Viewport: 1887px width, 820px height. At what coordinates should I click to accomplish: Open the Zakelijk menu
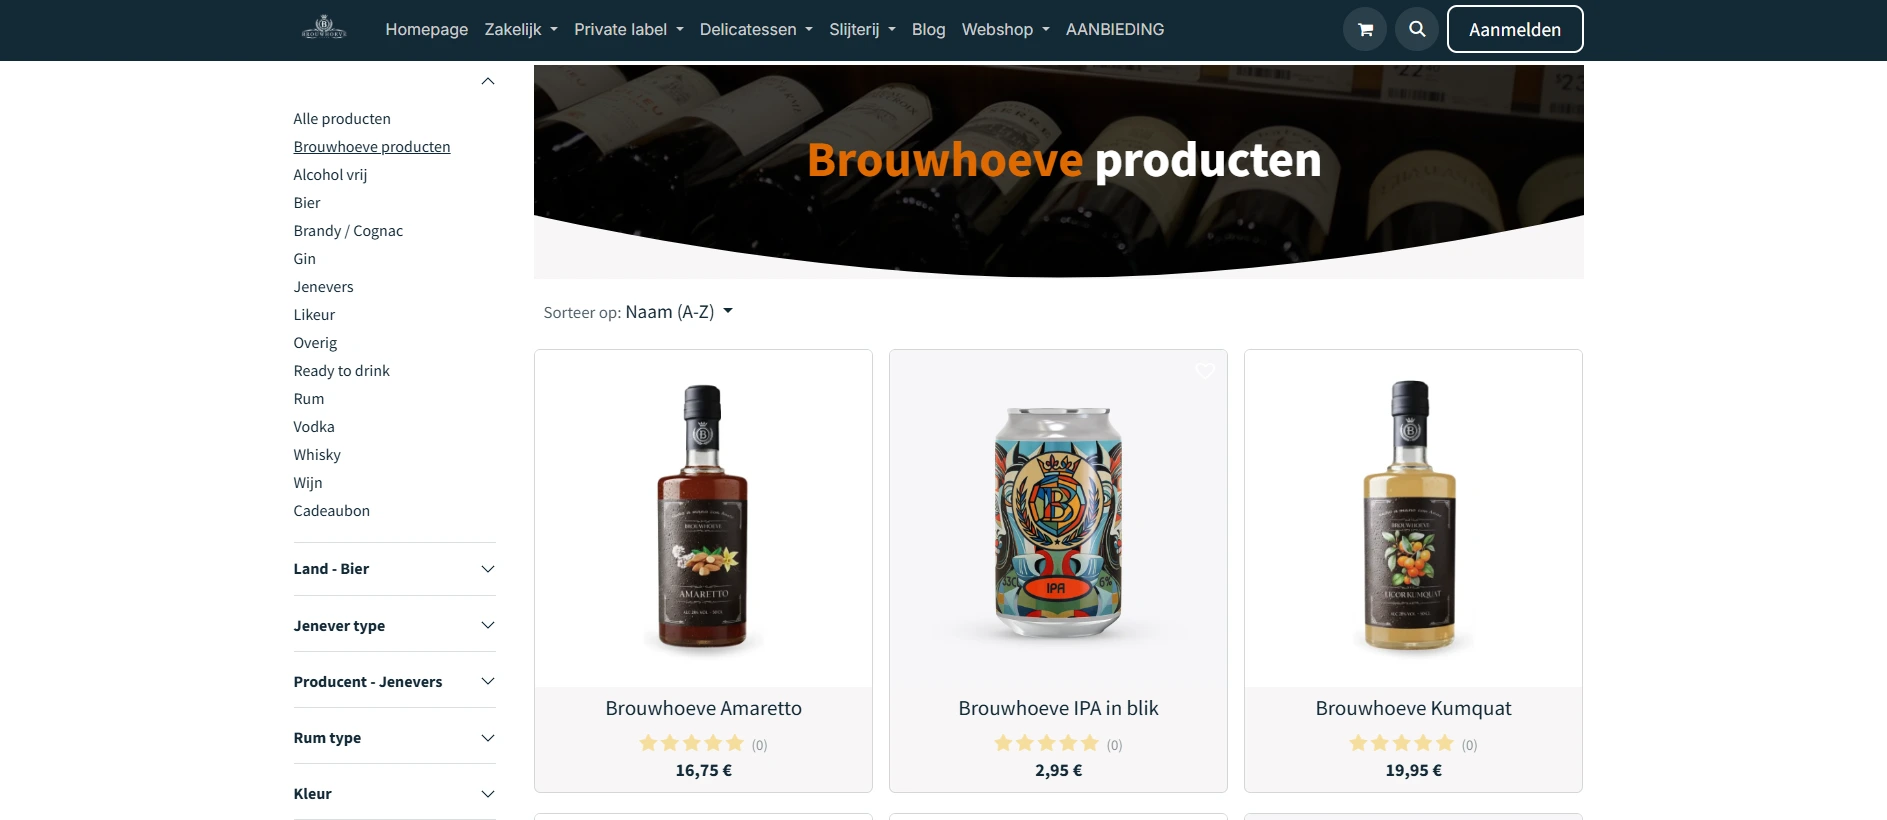521,29
